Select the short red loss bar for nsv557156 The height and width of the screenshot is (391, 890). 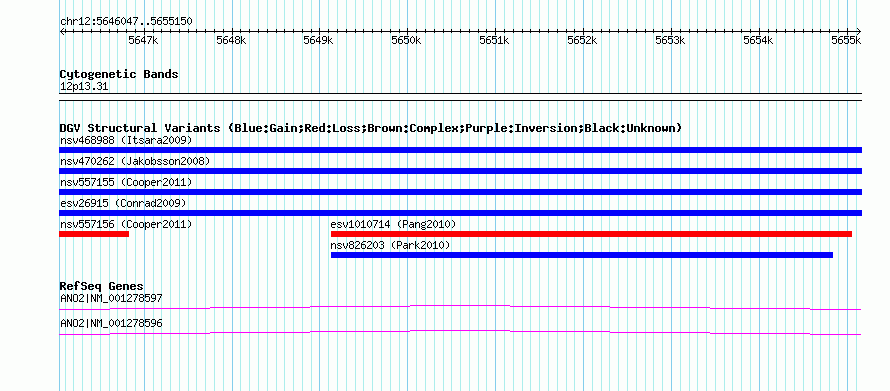[94, 234]
